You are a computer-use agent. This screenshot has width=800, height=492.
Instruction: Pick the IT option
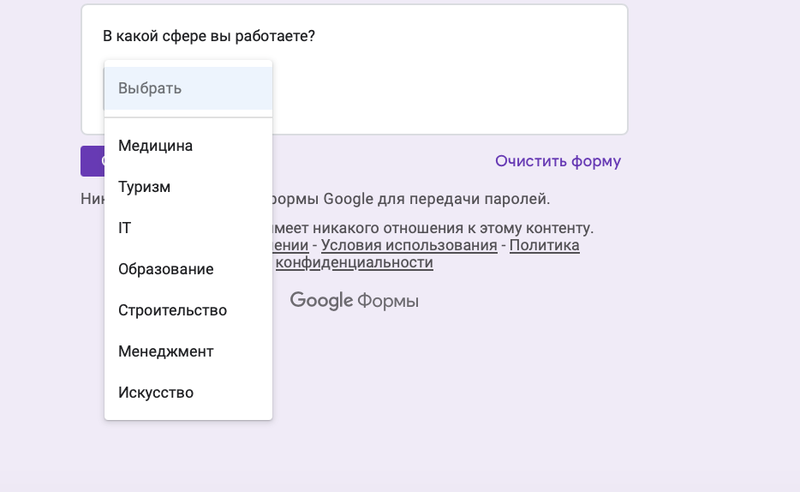[x=188, y=228]
